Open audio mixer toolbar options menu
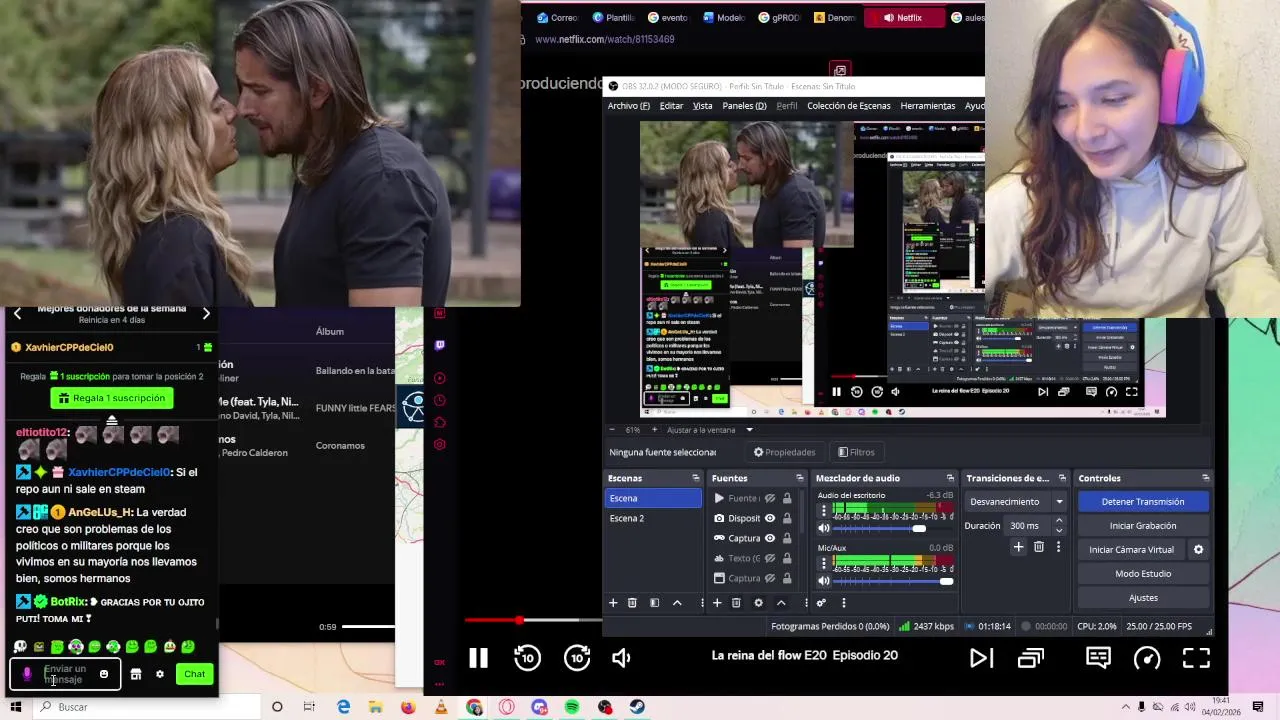1280x720 pixels. (843, 603)
